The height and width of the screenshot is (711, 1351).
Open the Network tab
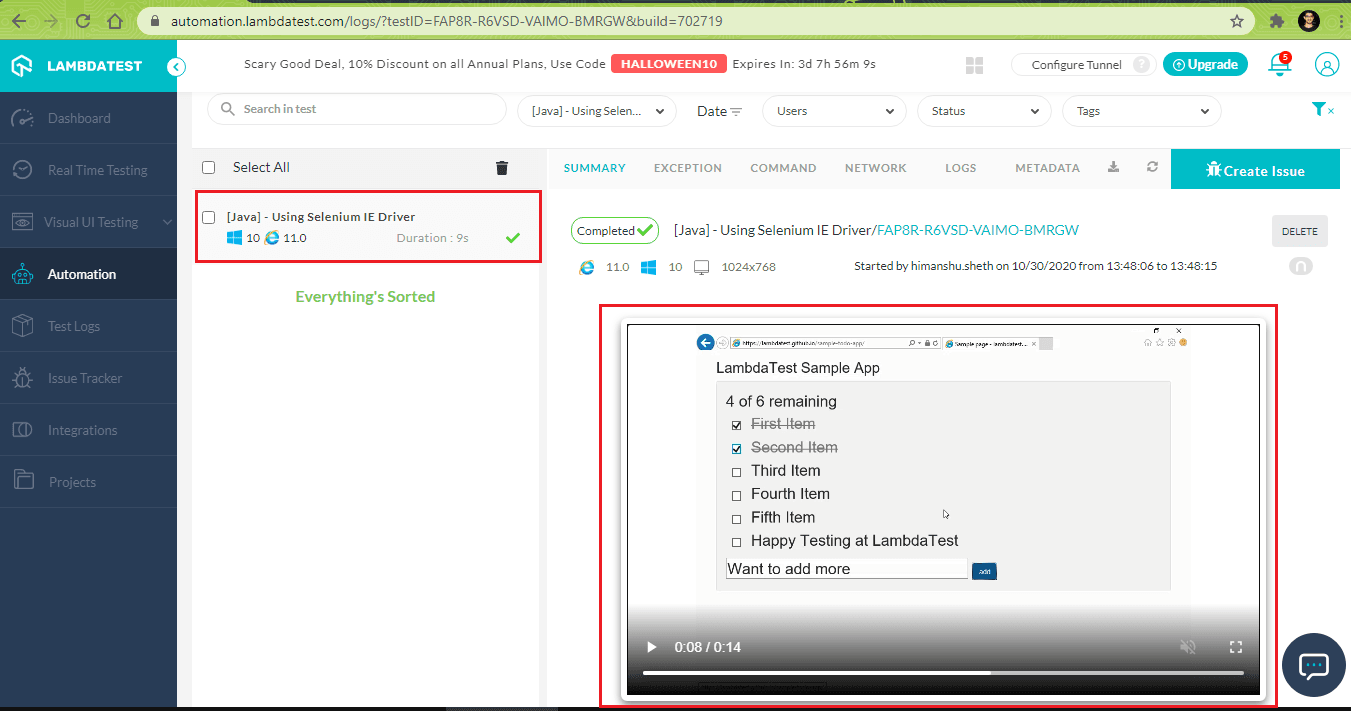(x=875, y=168)
